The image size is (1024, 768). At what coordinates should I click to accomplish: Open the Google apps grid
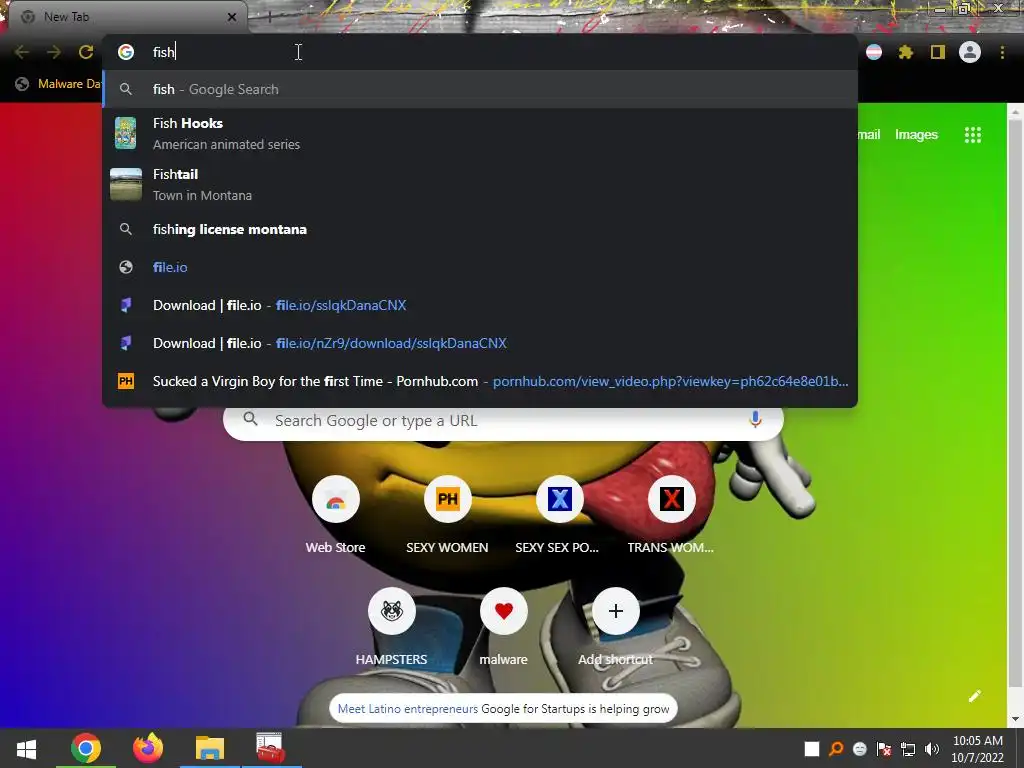coord(972,135)
